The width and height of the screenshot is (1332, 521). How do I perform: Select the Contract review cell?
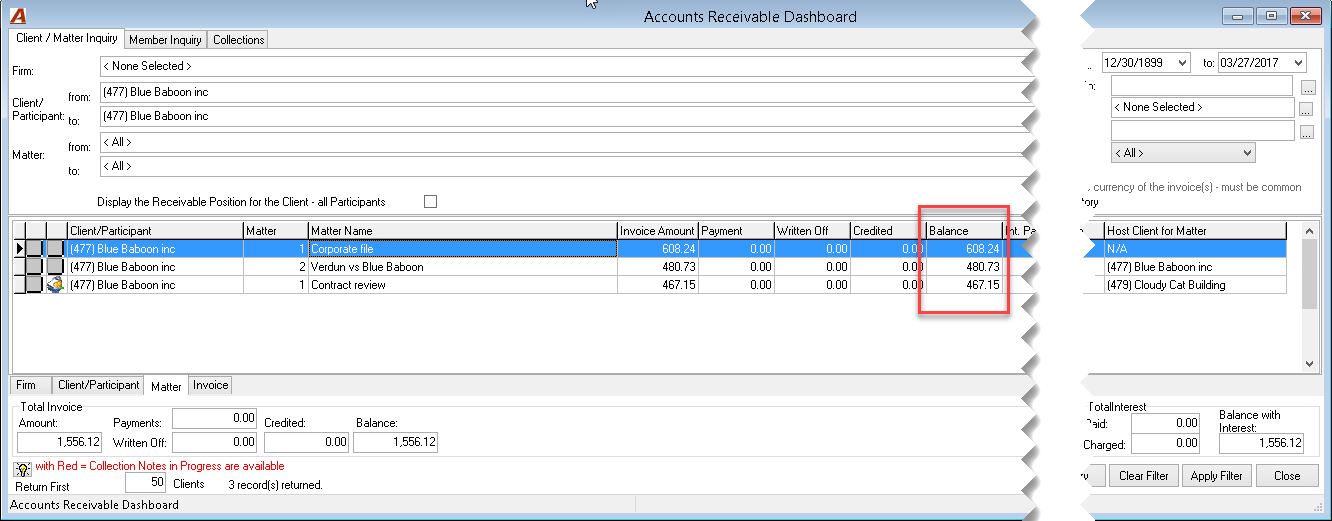462,285
